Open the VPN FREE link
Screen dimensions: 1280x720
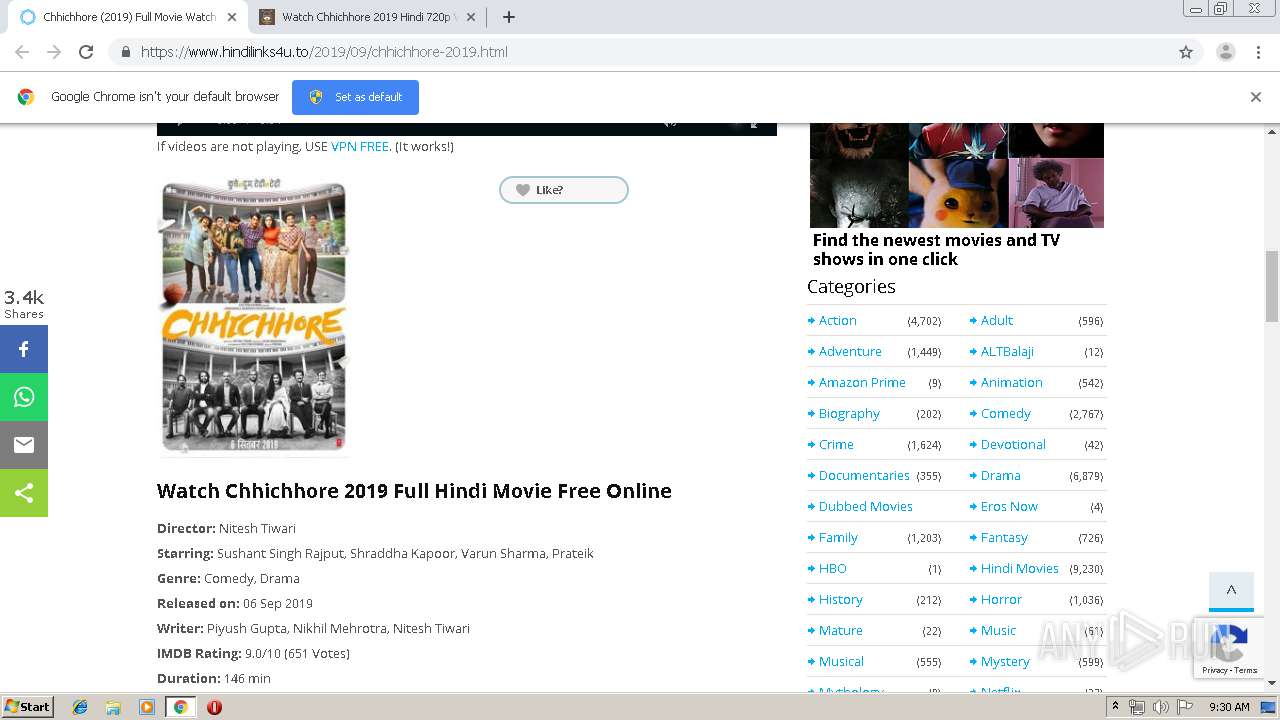(x=360, y=146)
